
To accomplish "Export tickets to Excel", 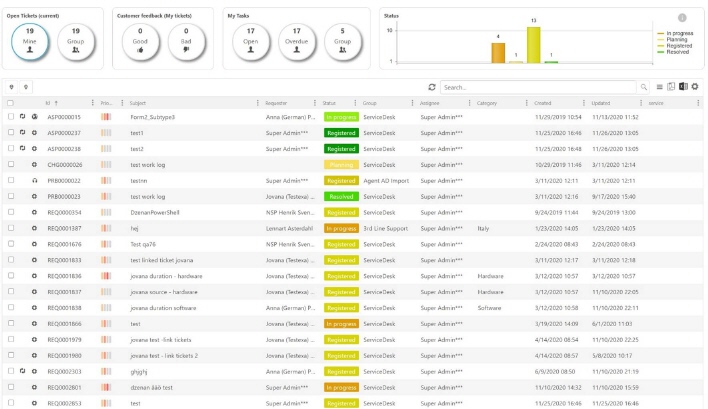I will pos(683,86).
